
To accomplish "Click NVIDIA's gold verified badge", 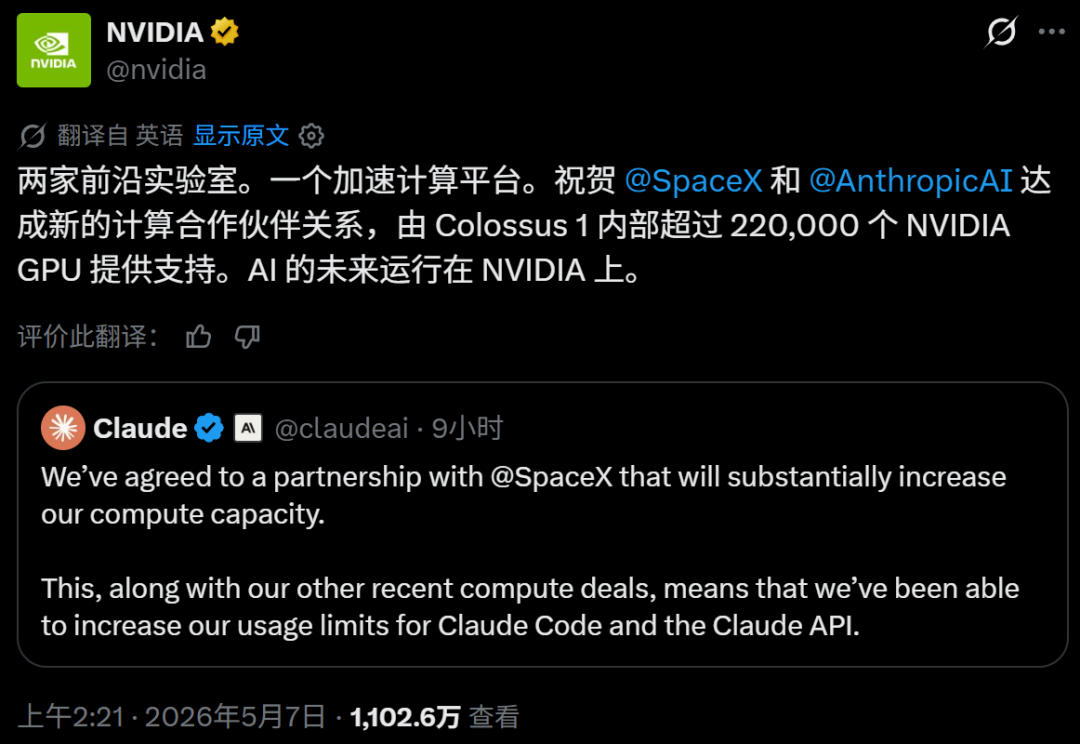I will (x=225, y=32).
